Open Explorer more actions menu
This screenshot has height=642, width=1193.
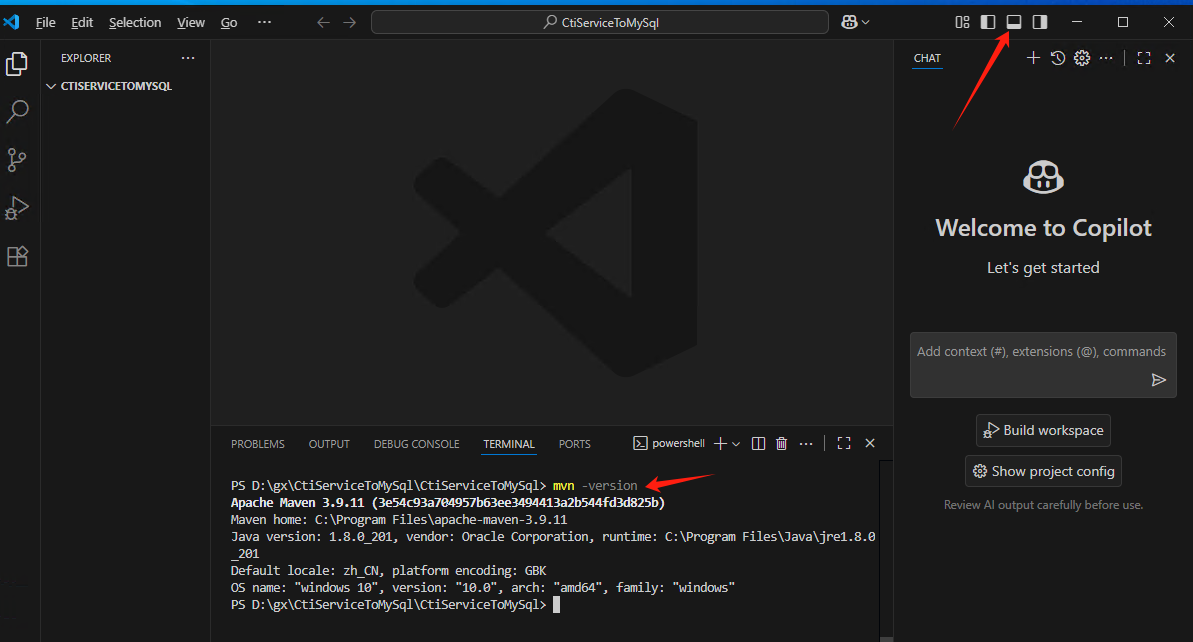[188, 58]
